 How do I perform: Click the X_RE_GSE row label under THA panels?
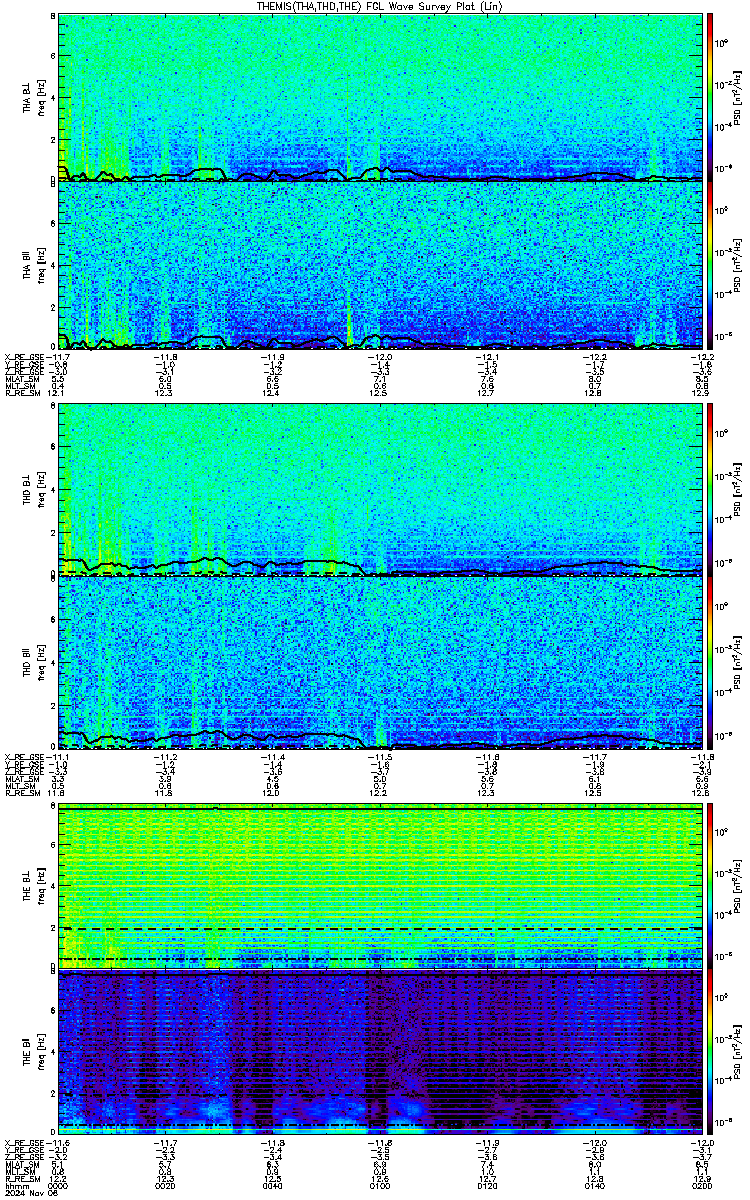pos(25,356)
